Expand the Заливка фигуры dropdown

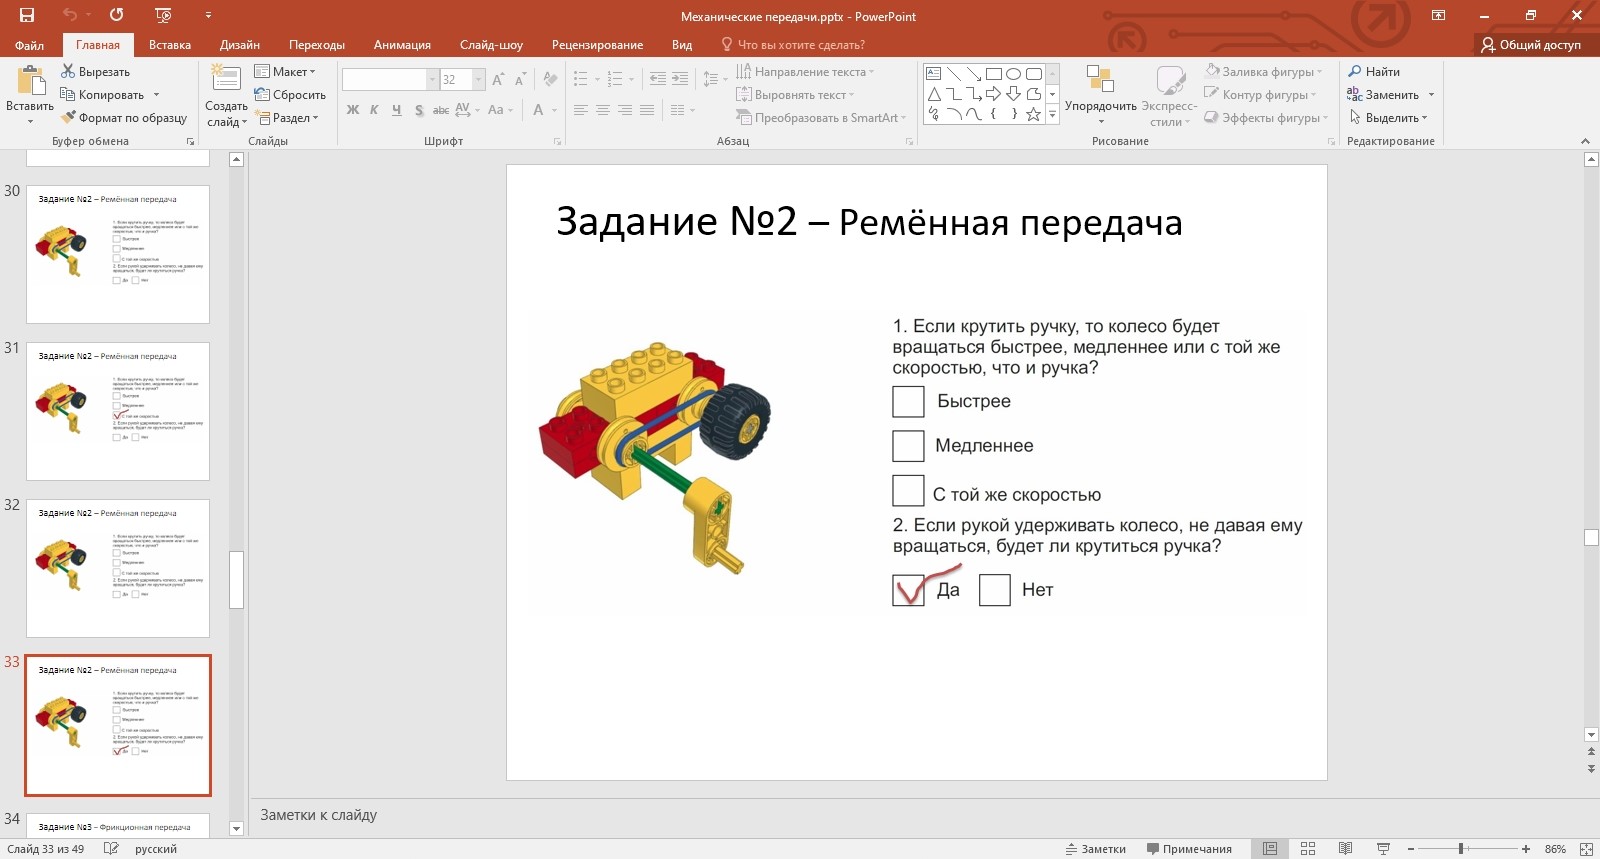(x=1320, y=72)
